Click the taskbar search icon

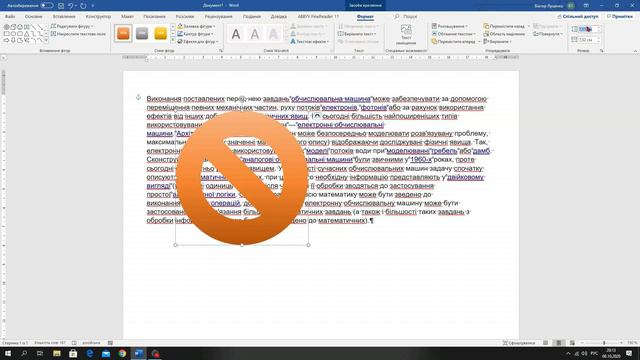[24, 353]
